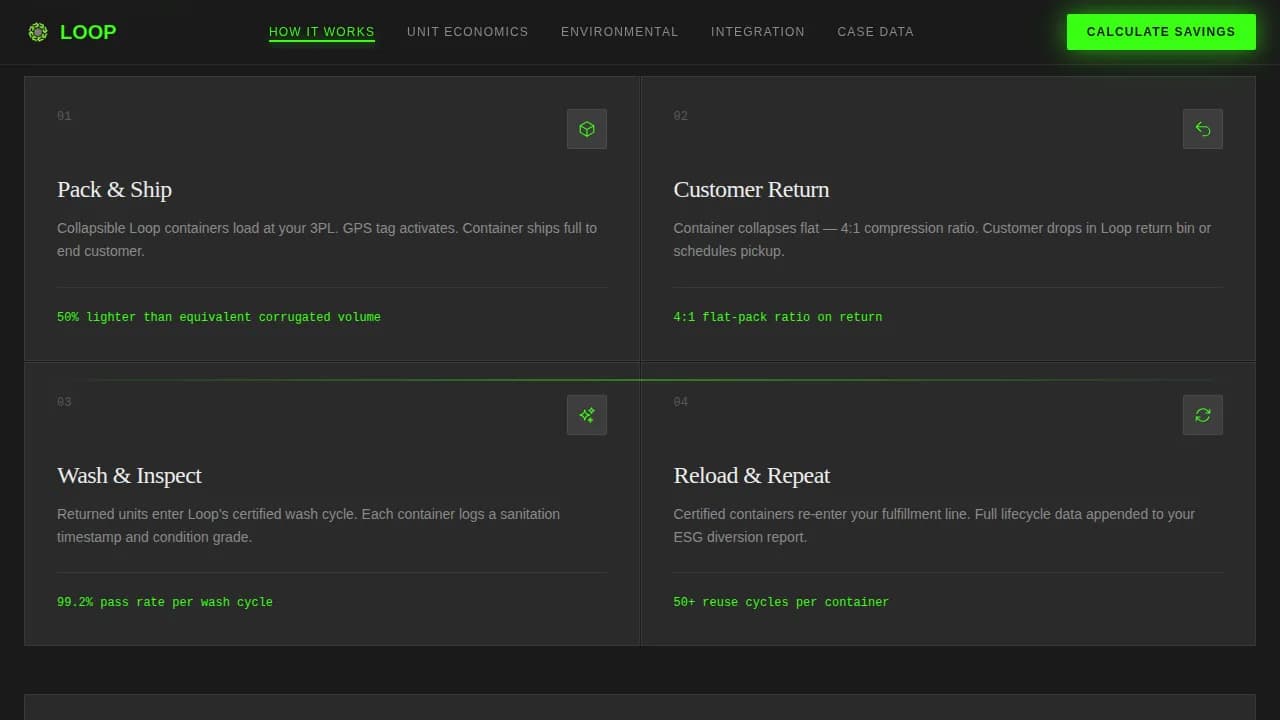
Task: Click the 50+ reuse cycles stat
Action: coord(780,602)
